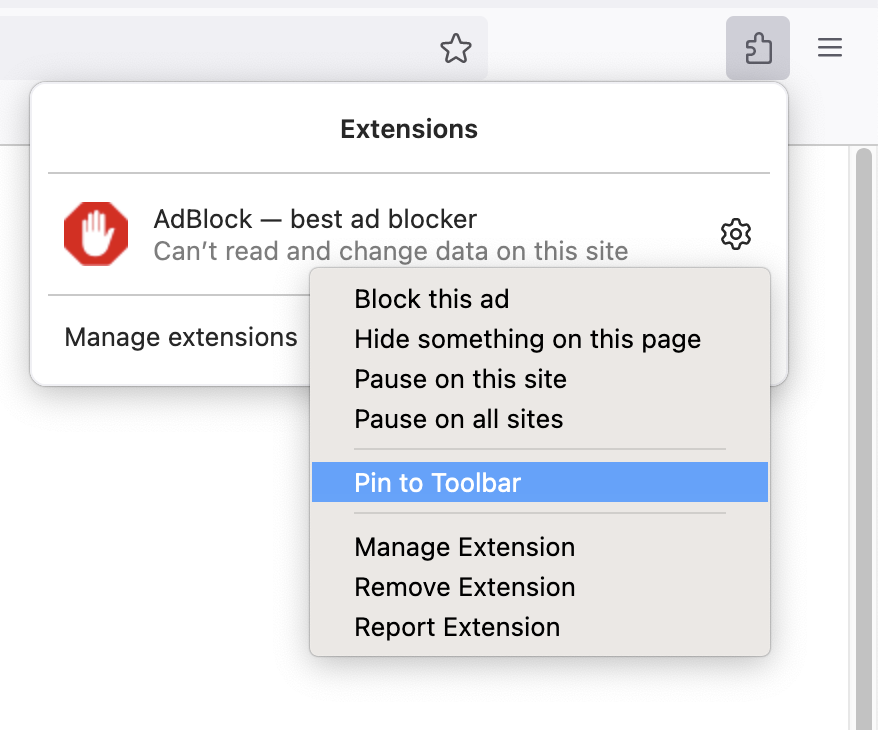Report the AdBlock extension
Image resolution: width=878 pixels, height=730 pixels.
click(456, 627)
